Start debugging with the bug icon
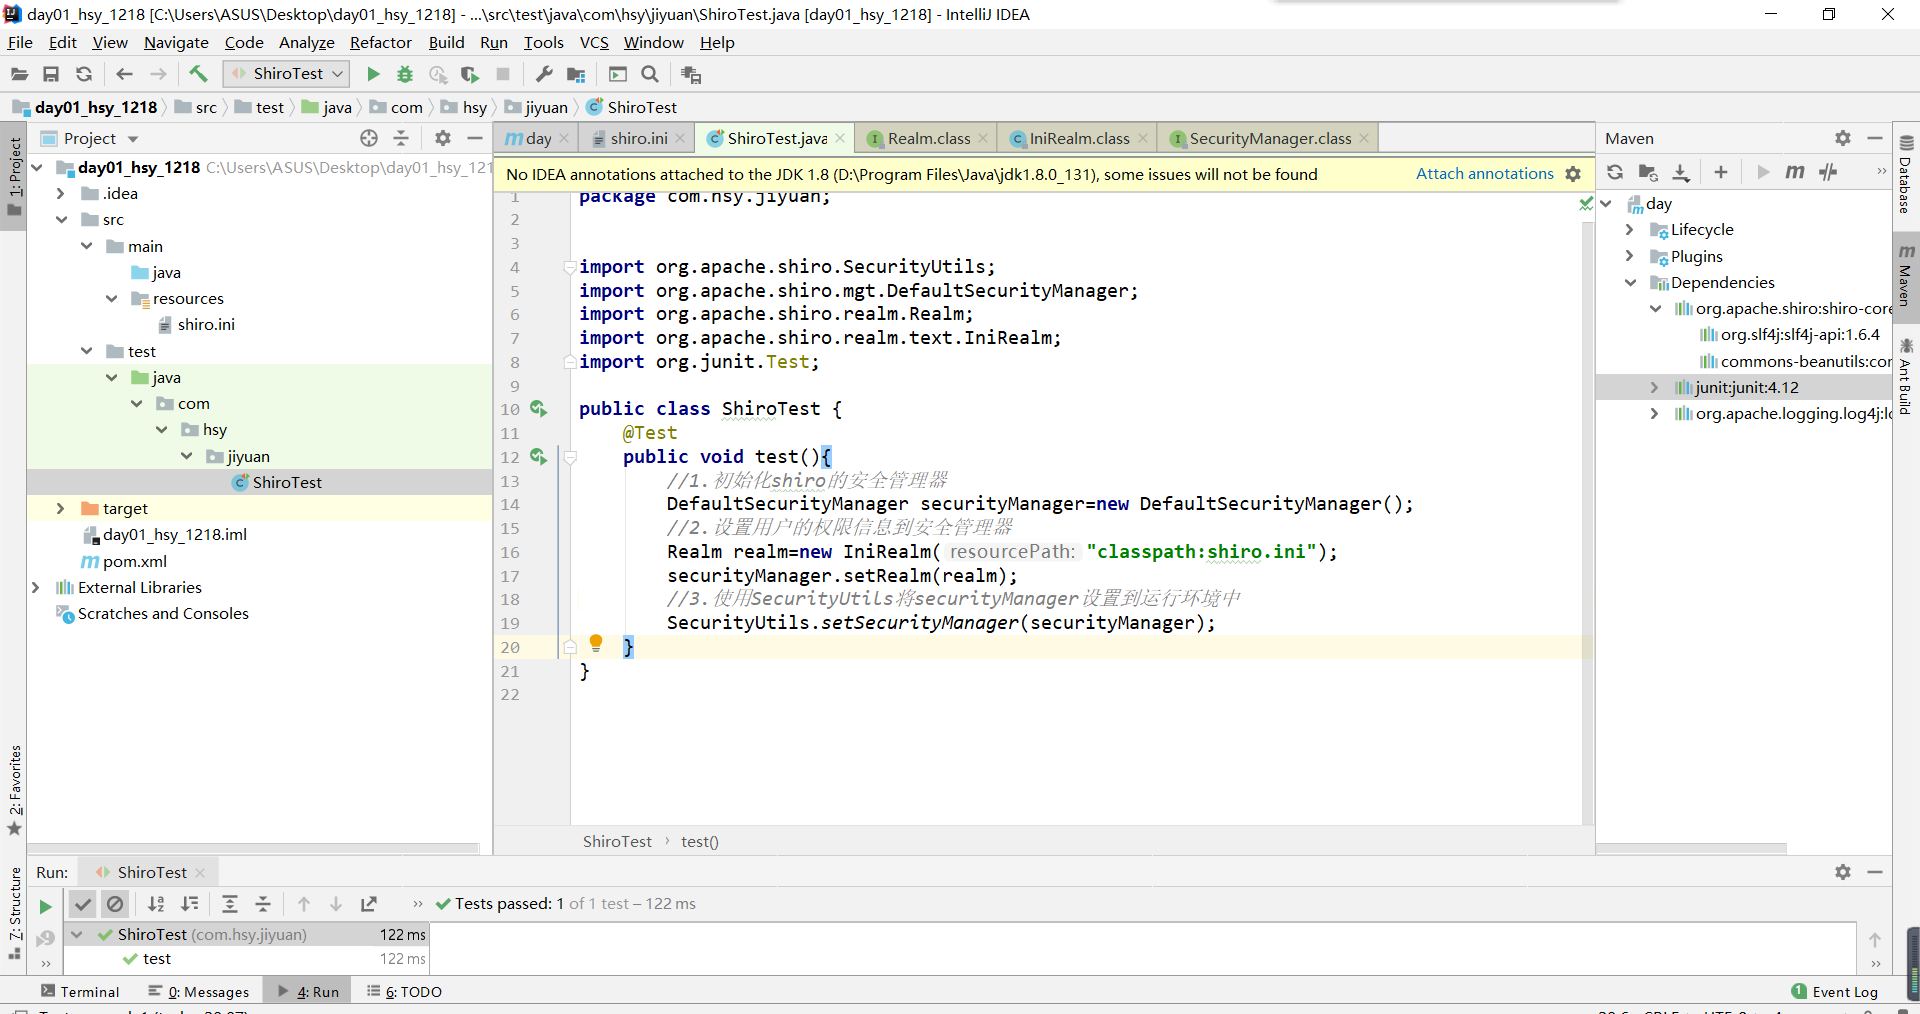Viewport: 1920px width, 1014px height. tap(405, 74)
